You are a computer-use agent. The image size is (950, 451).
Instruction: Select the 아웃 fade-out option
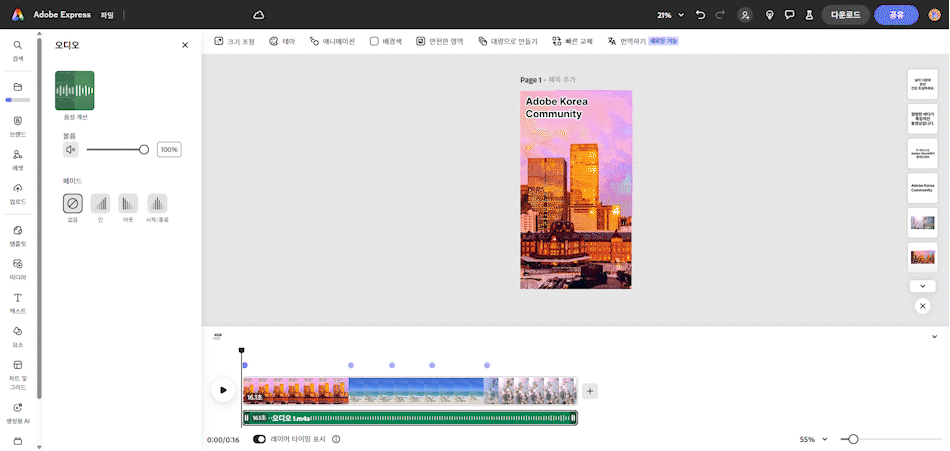[128, 203]
